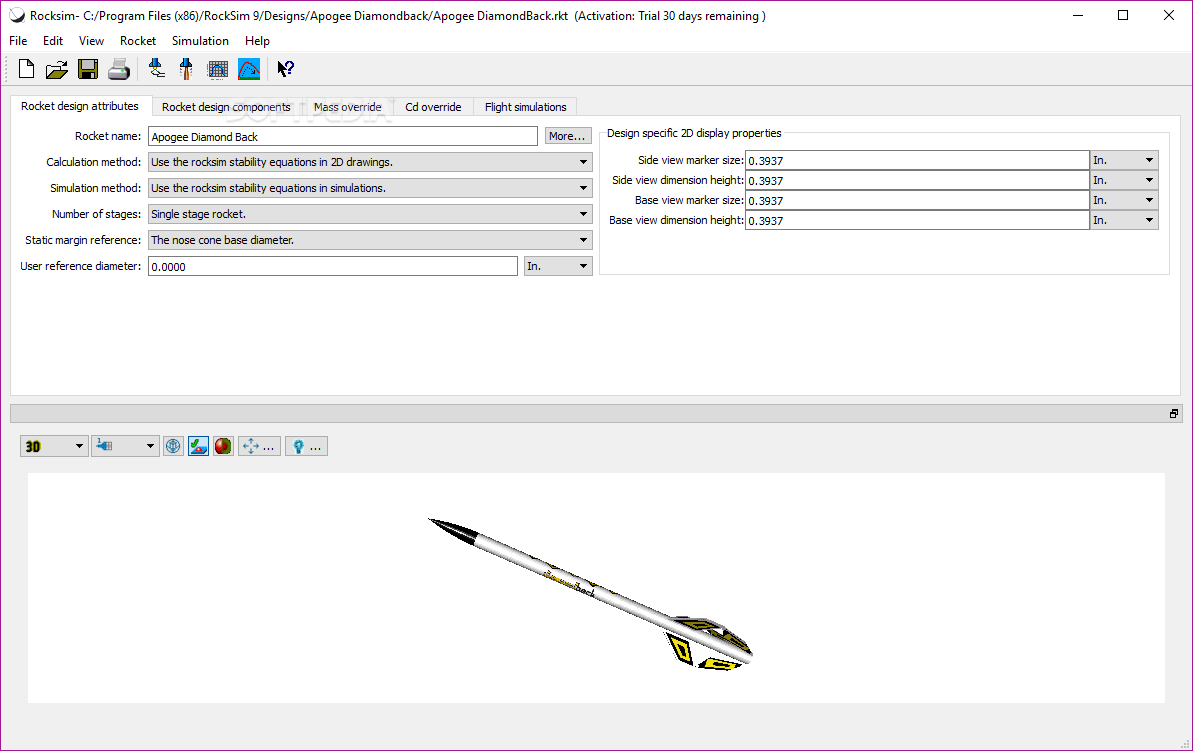Image resolution: width=1193 pixels, height=751 pixels.
Task: Open the flight profile trajectory icon
Action: click(249, 69)
